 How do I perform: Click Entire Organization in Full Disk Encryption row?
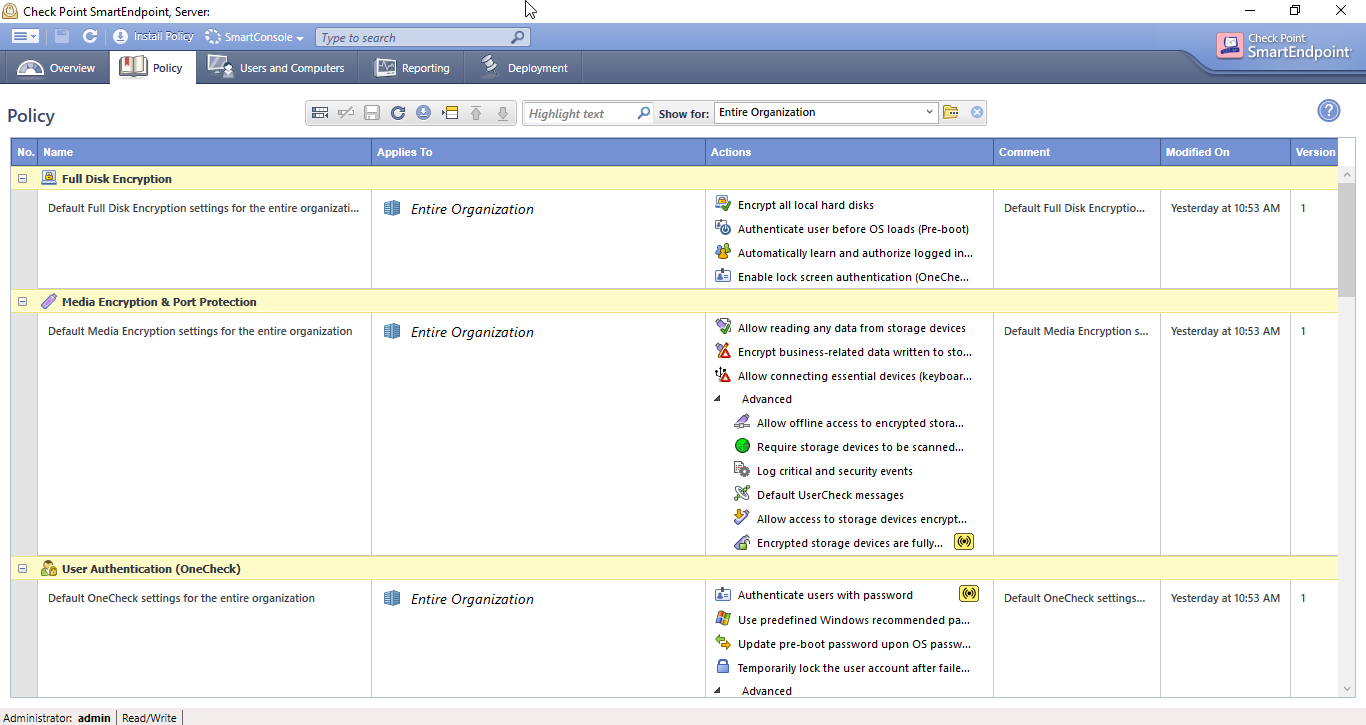pyautogui.click(x=472, y=209)
